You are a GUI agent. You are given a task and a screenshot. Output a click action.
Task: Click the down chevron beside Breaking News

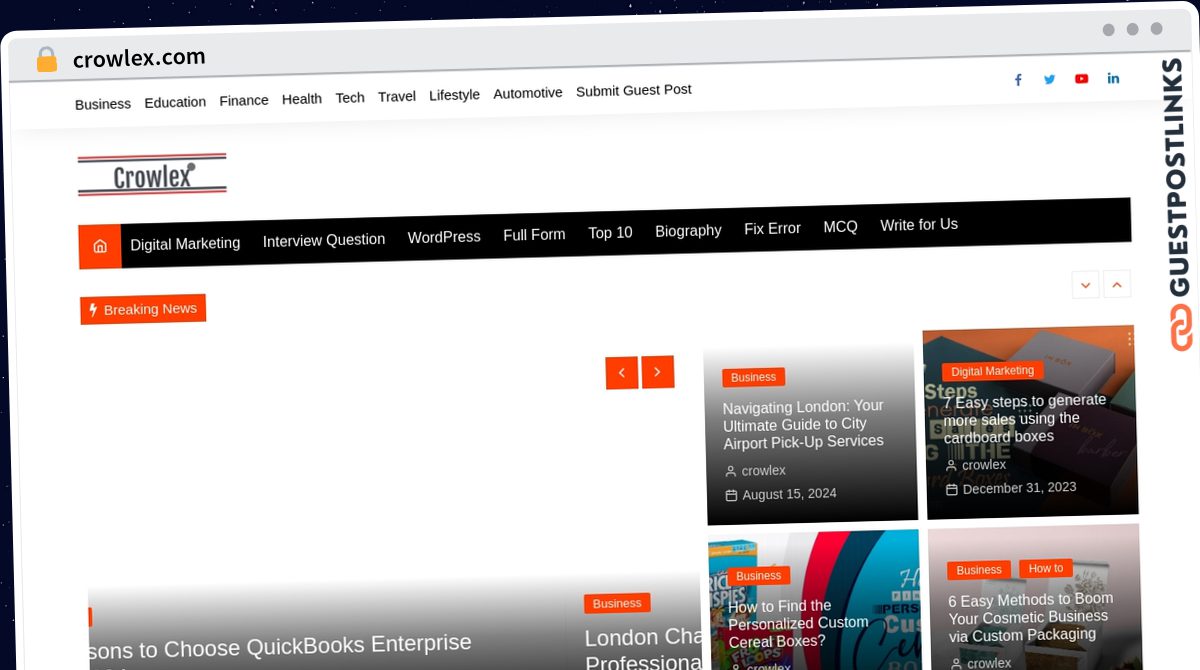1085,284
